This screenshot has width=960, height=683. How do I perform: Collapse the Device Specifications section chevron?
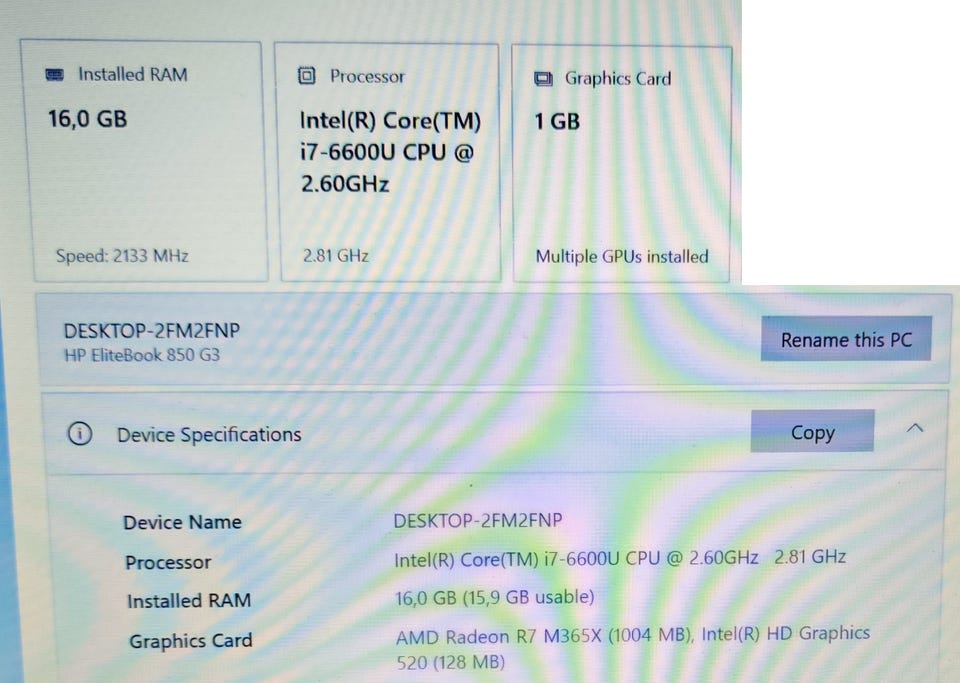point(914,429)
